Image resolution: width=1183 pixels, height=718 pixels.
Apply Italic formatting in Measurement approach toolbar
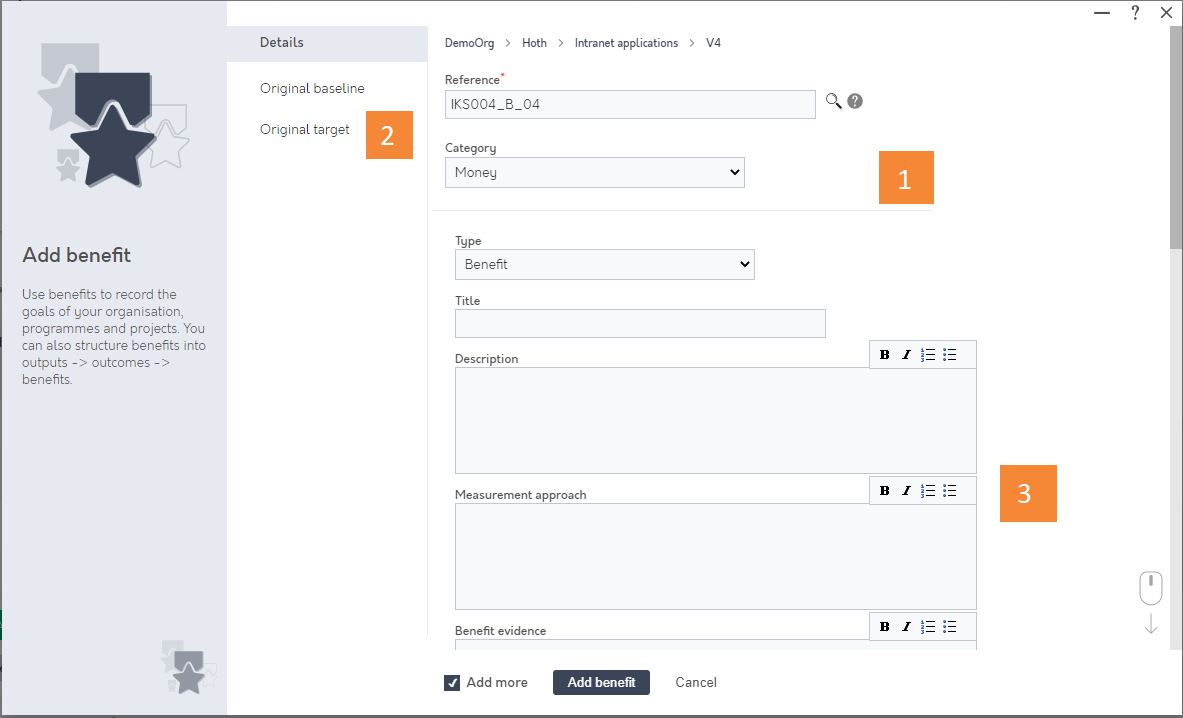pyautogui.click(x=906, y=490)
